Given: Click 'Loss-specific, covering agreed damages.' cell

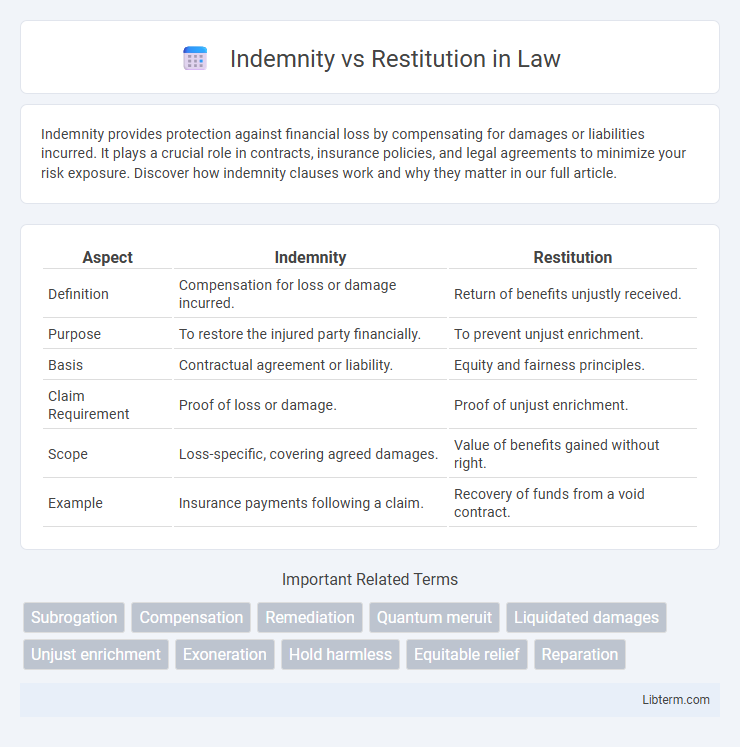Looking at the screenshot, I should tap(308, 454).
